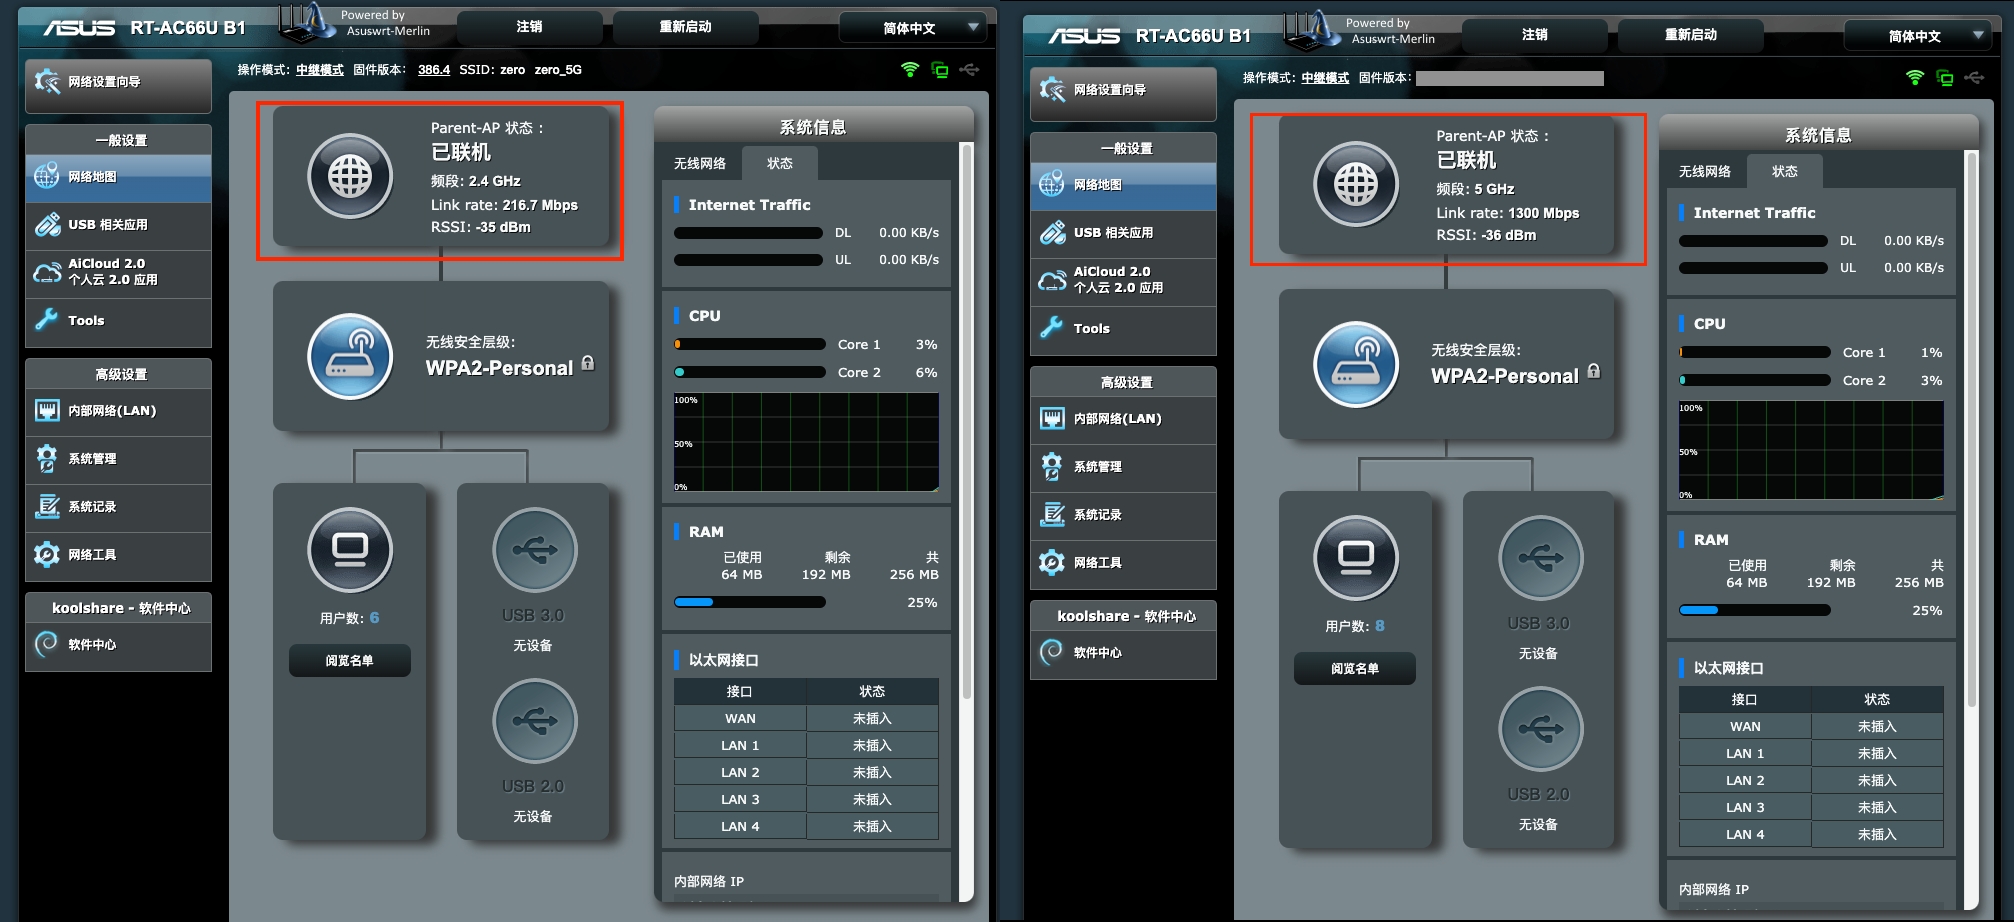
Task: Switch to 状态 tab in left window
Action: (779, 163)
